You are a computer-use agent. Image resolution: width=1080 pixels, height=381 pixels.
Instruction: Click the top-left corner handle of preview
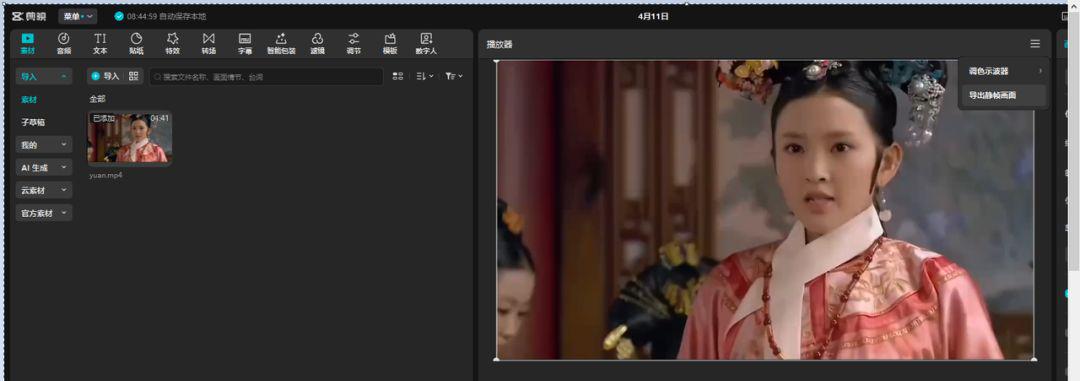tap(497, 61)
